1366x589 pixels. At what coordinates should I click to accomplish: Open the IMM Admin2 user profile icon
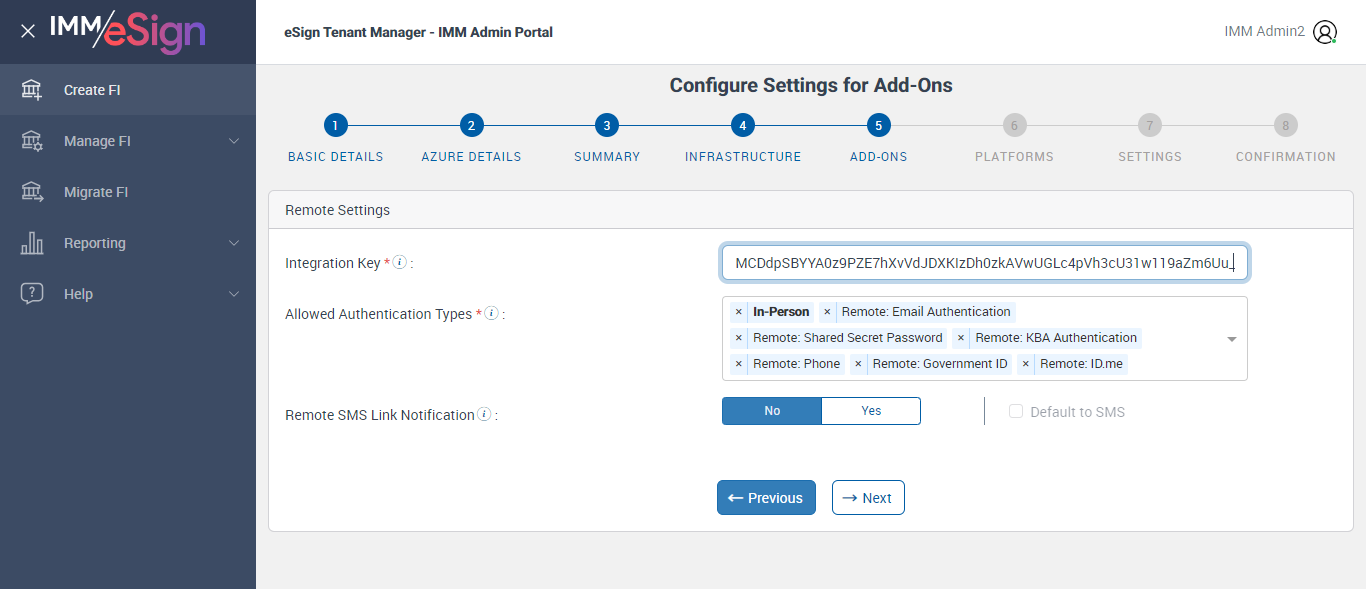(1325, 32)
